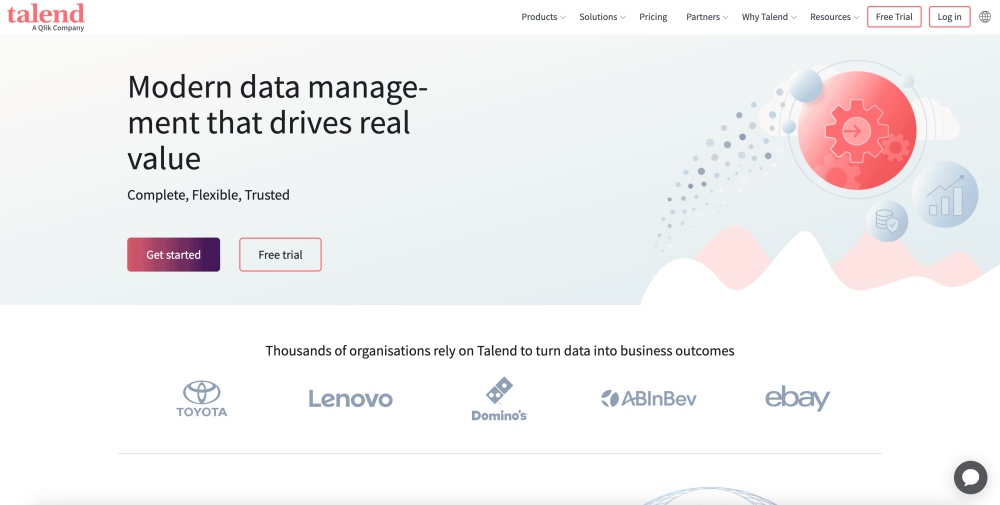Open the Resources dropdown
The width and height of the screenshot is (1000, 505).
835,17
